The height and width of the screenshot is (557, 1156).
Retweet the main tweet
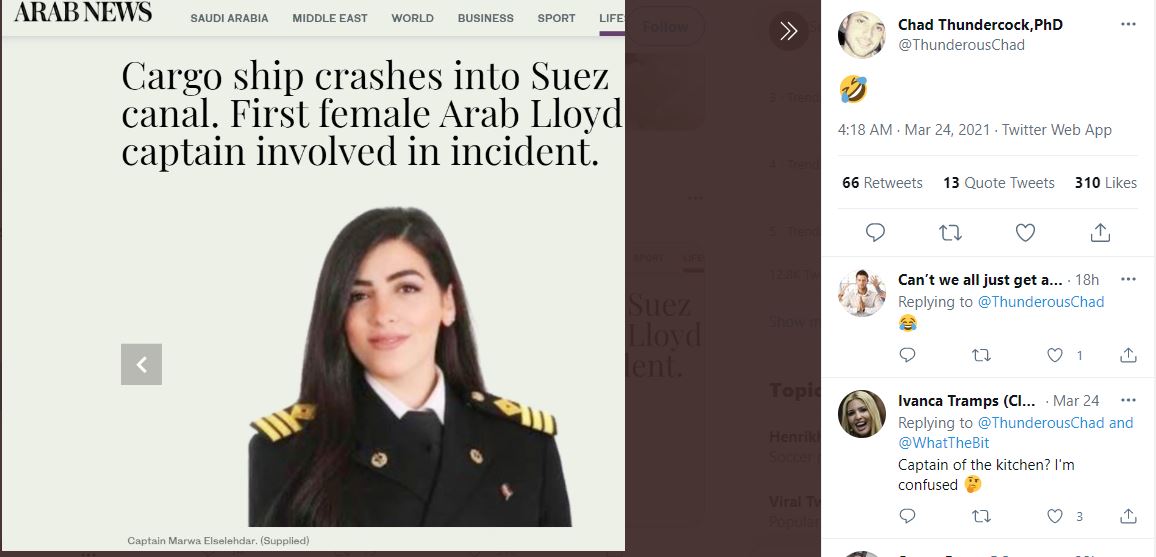click(950, 233)
